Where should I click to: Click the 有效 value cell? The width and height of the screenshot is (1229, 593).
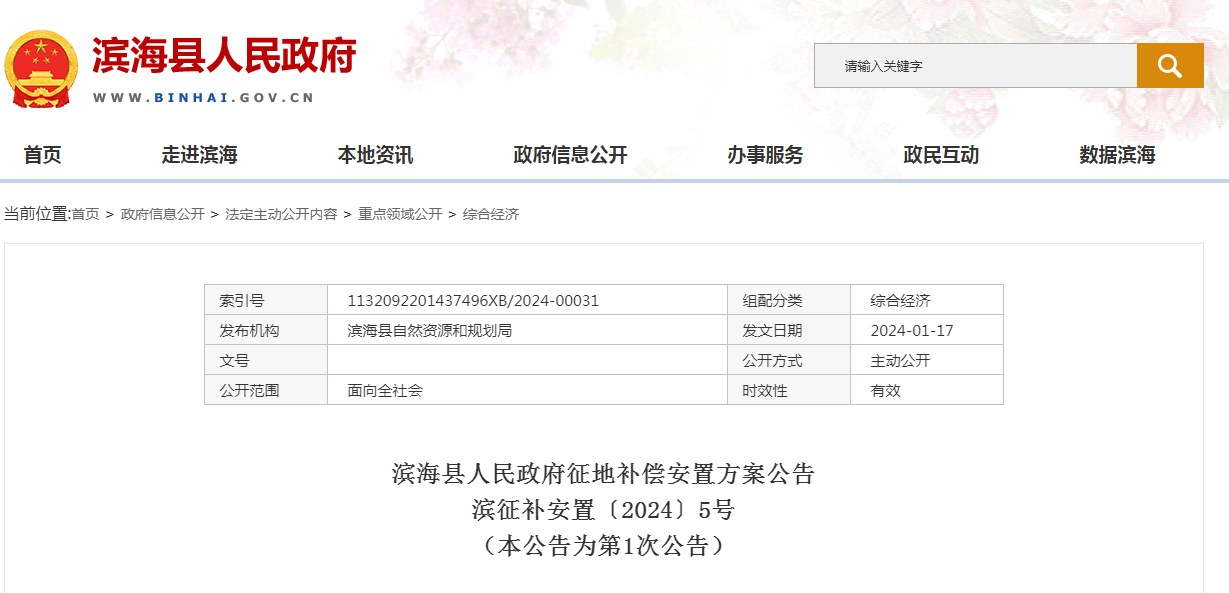coord(927,390)
